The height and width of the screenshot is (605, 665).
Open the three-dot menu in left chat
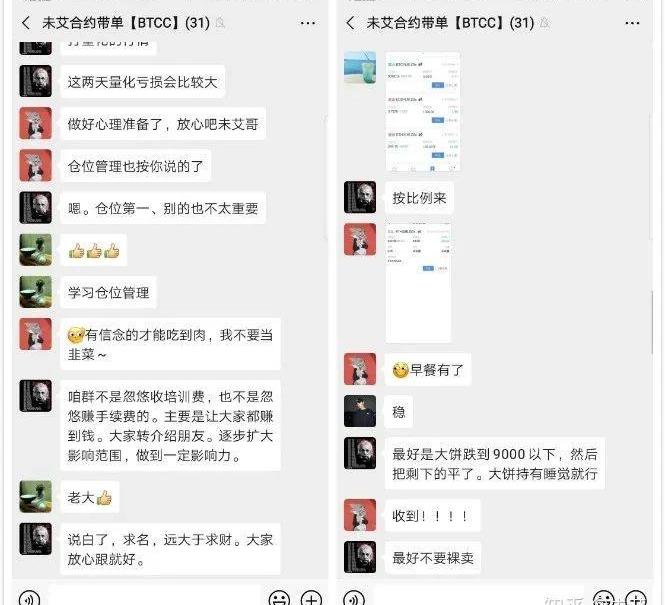pyautogui.click(x=307, y=23)
